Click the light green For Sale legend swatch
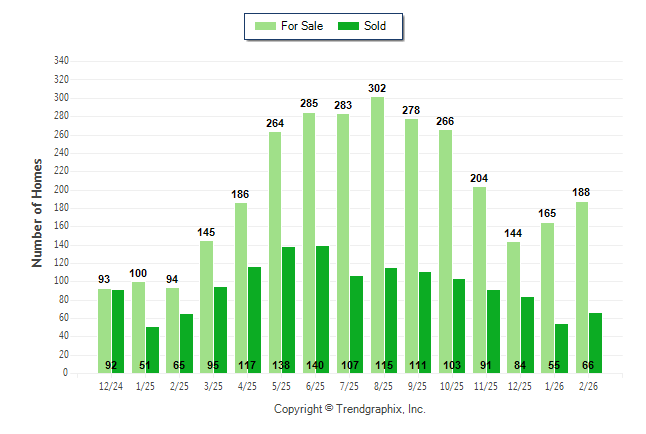The height and width of the screenshot is (434, 646). click(x=267, y=26)
